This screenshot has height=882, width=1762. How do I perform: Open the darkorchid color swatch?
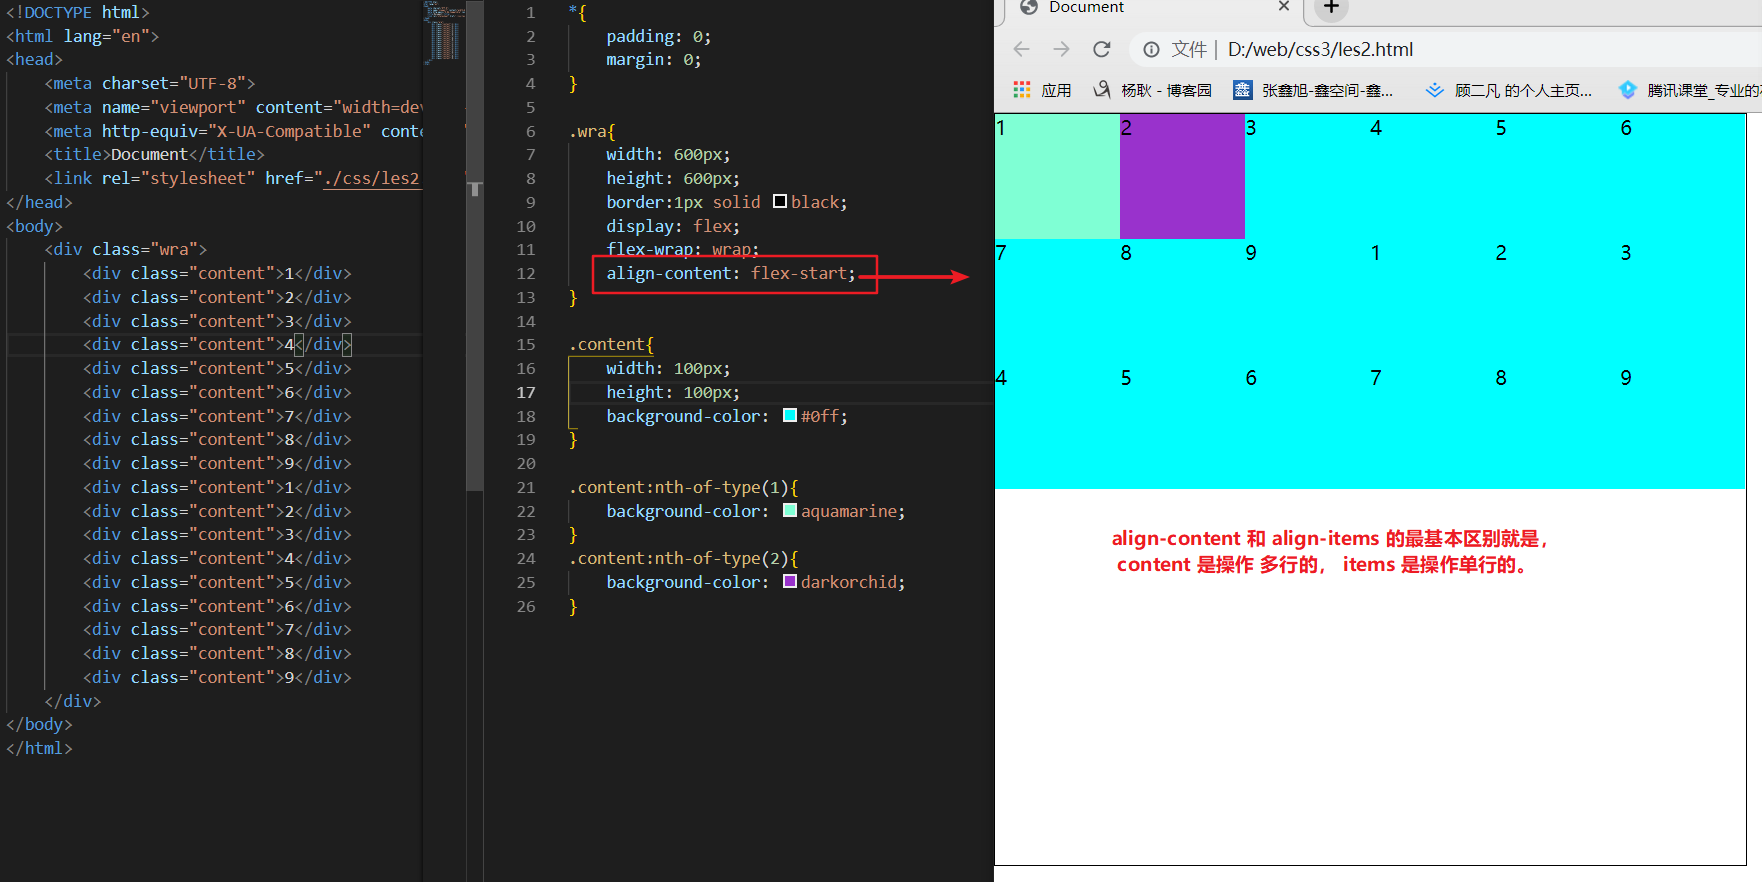tap(790, 582)
